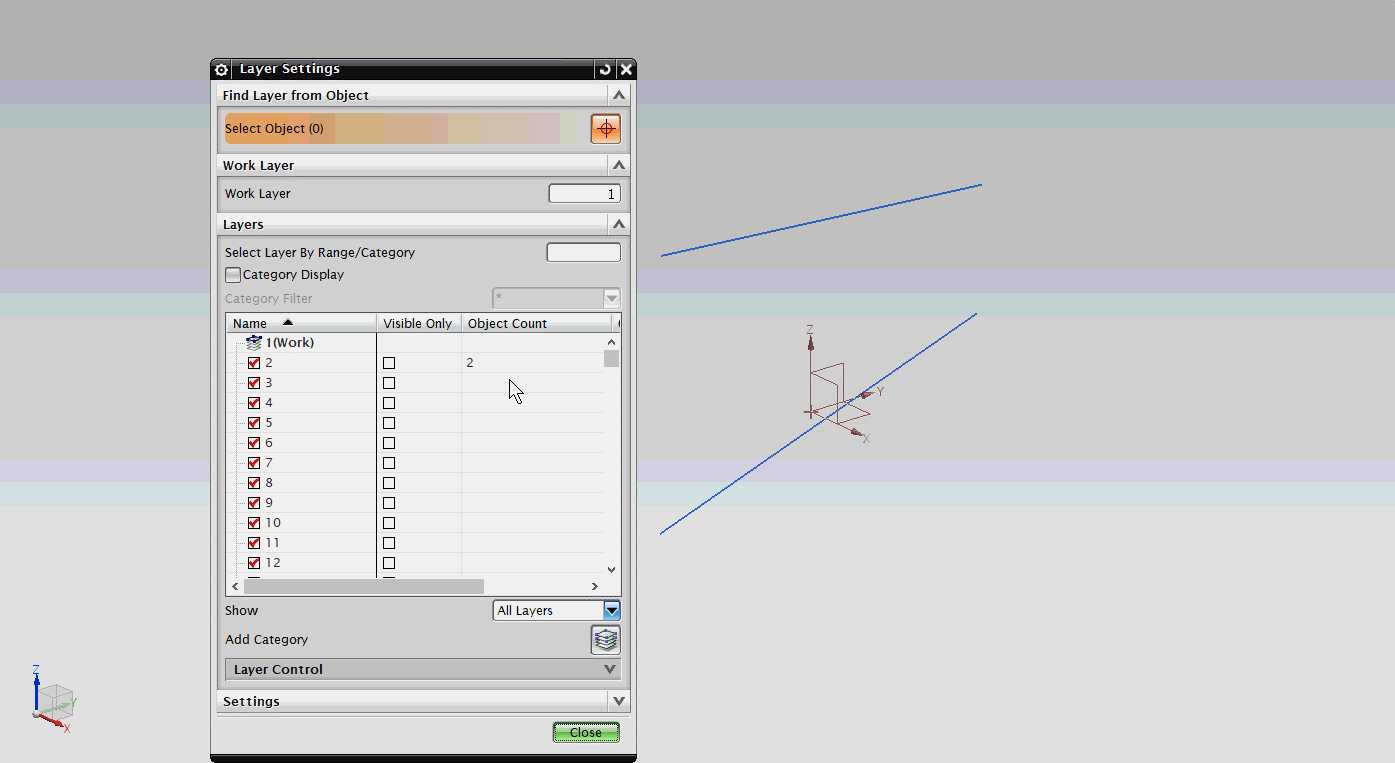Expand the Layer Control section
Viewport: 1395px width, 763px height.
610,669
